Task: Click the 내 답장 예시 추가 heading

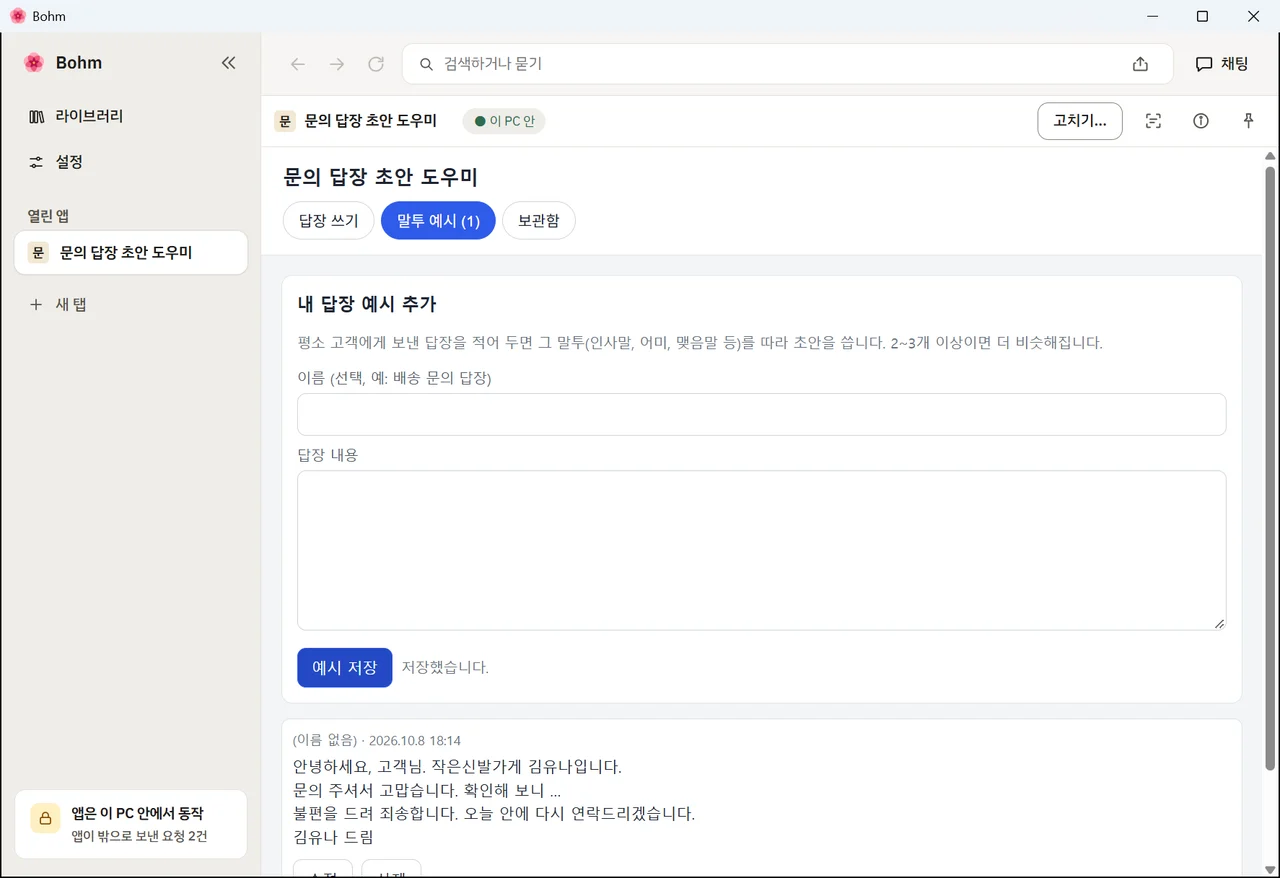Action: coord(367,305)
